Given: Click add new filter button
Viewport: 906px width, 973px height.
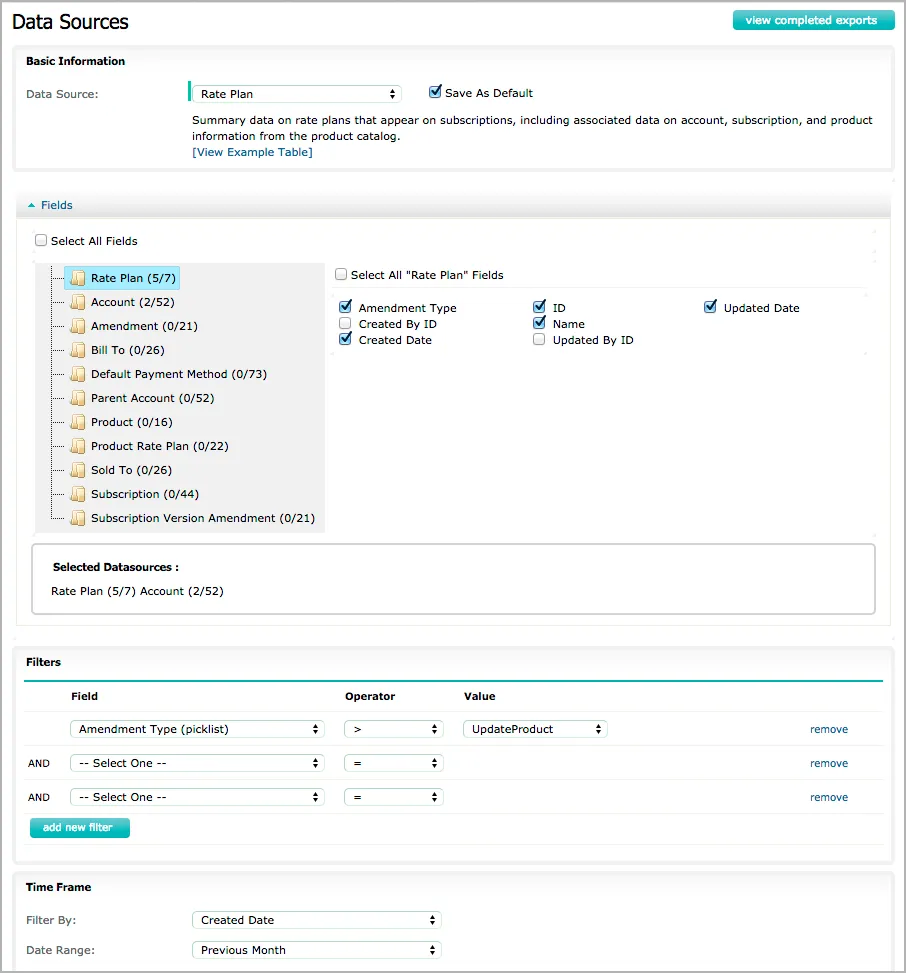Looking at the screenshot, I should click(79, 828).
